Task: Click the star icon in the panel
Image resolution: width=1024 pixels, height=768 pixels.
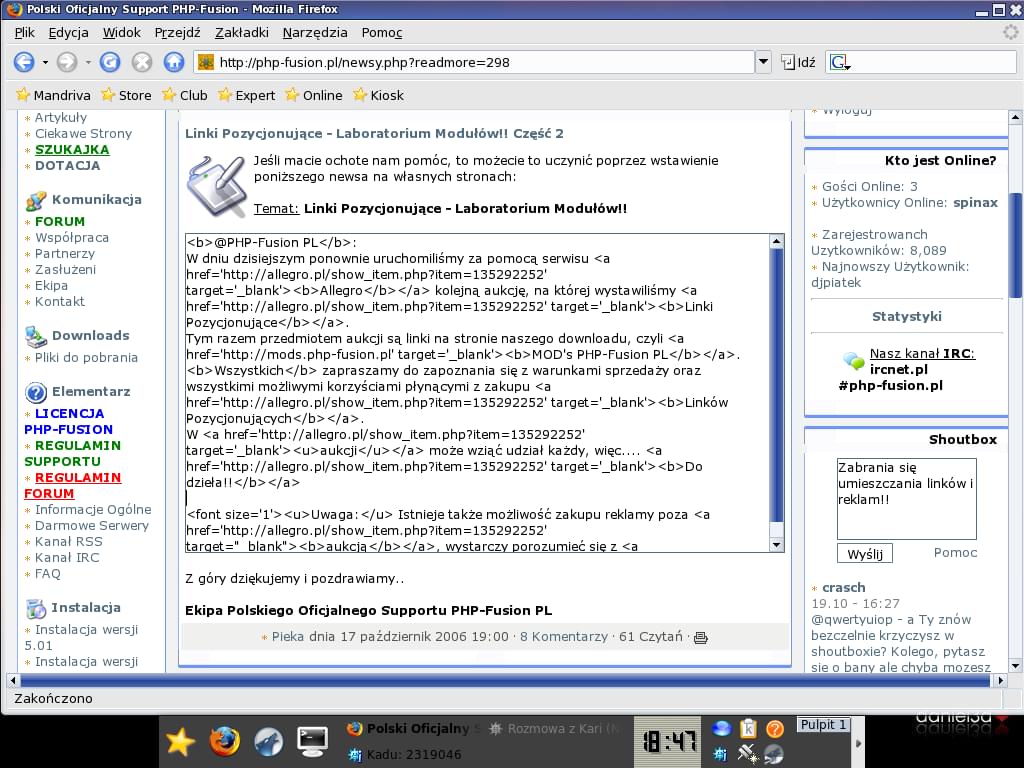Action: pos(180,741)
